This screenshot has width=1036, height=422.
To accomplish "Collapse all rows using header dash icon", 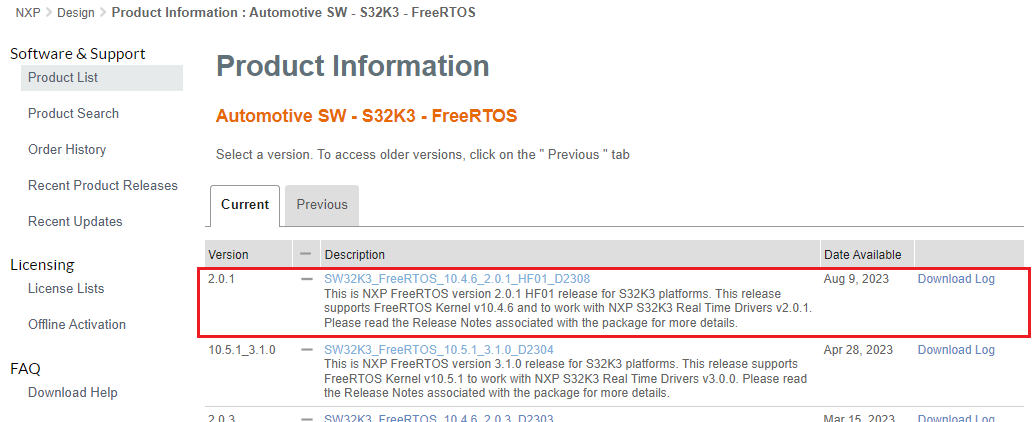I will point(306,254).
